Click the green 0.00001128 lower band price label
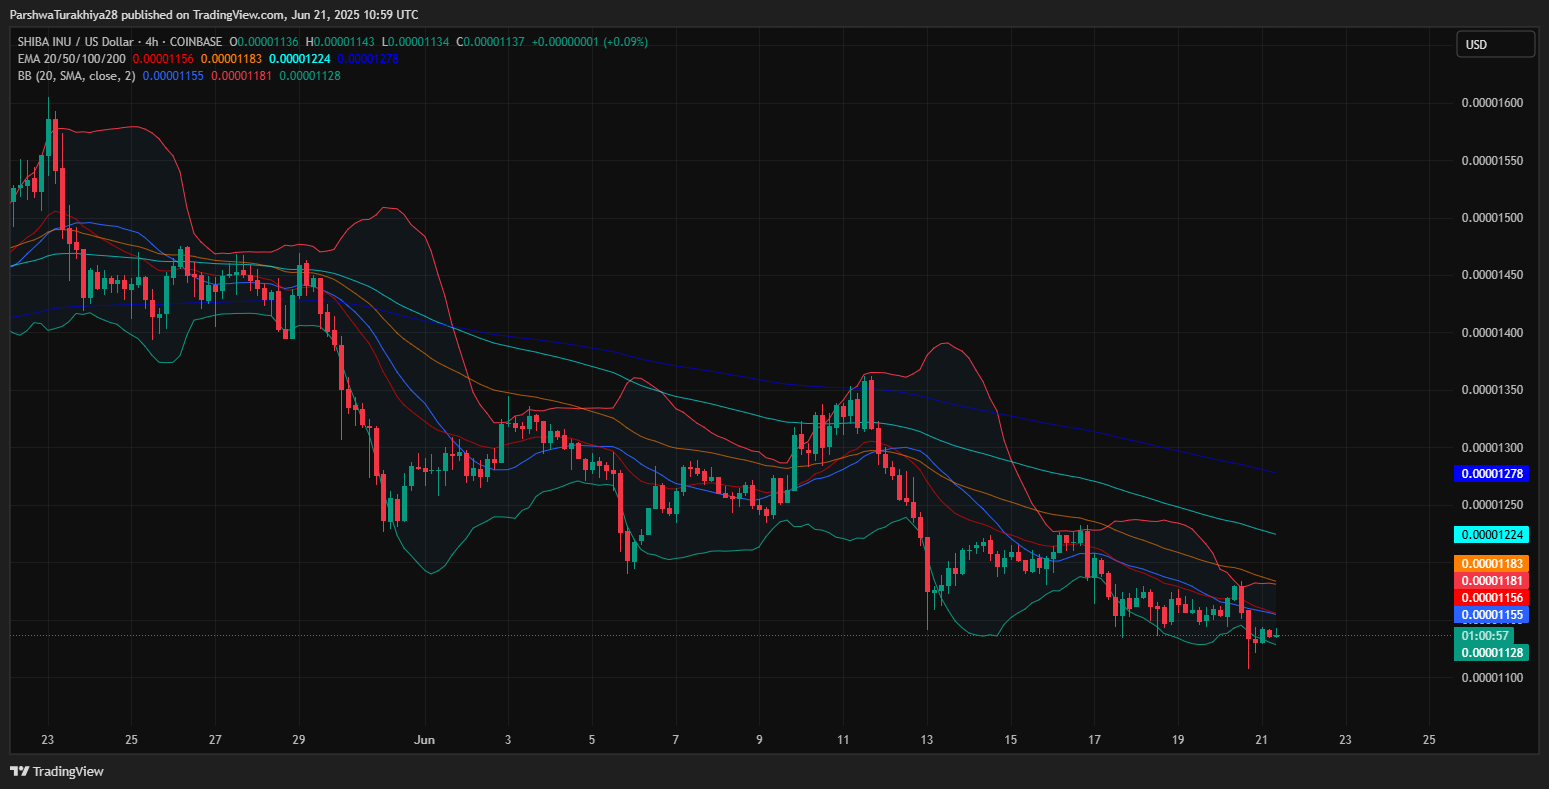 pyautogui.click(x=1492, y=652)
